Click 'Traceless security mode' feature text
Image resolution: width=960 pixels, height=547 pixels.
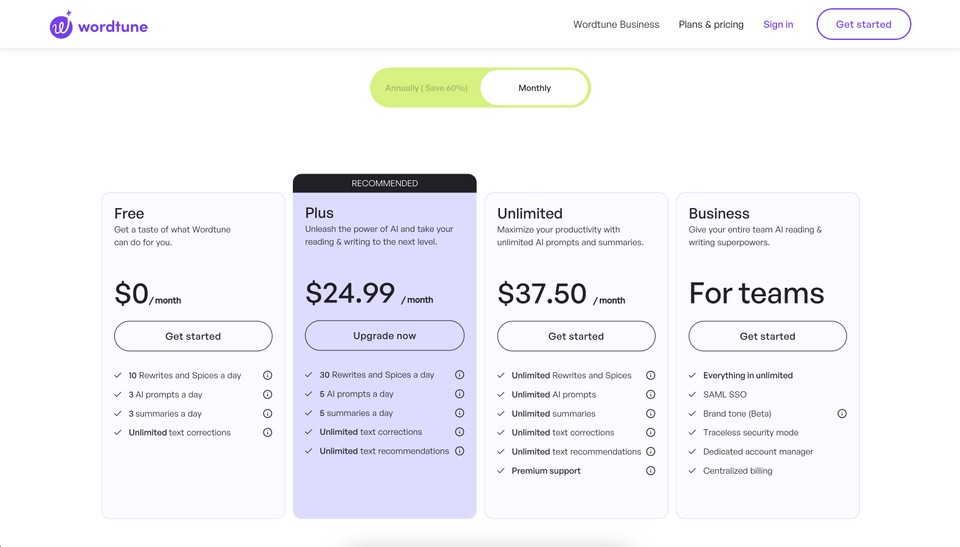(751, 432)
